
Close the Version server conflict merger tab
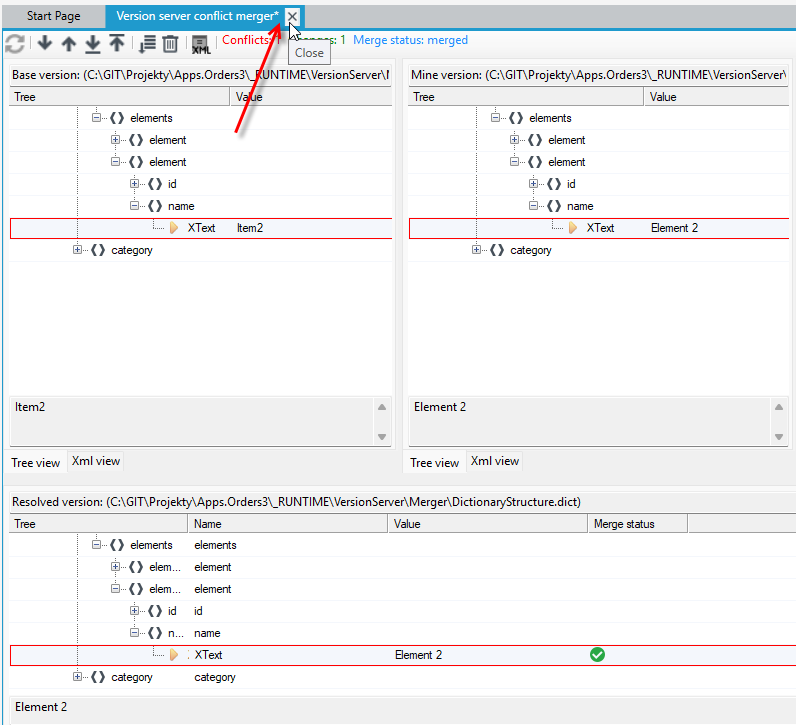click(x=292, y=16)
